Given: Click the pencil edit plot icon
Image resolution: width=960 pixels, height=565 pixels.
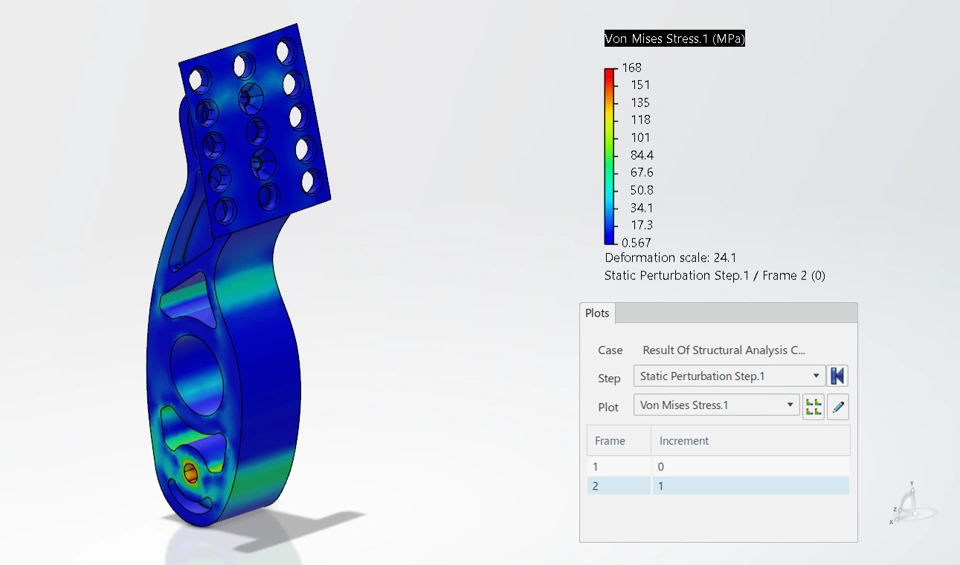Looking at the screenshot, I should [838, 406].
